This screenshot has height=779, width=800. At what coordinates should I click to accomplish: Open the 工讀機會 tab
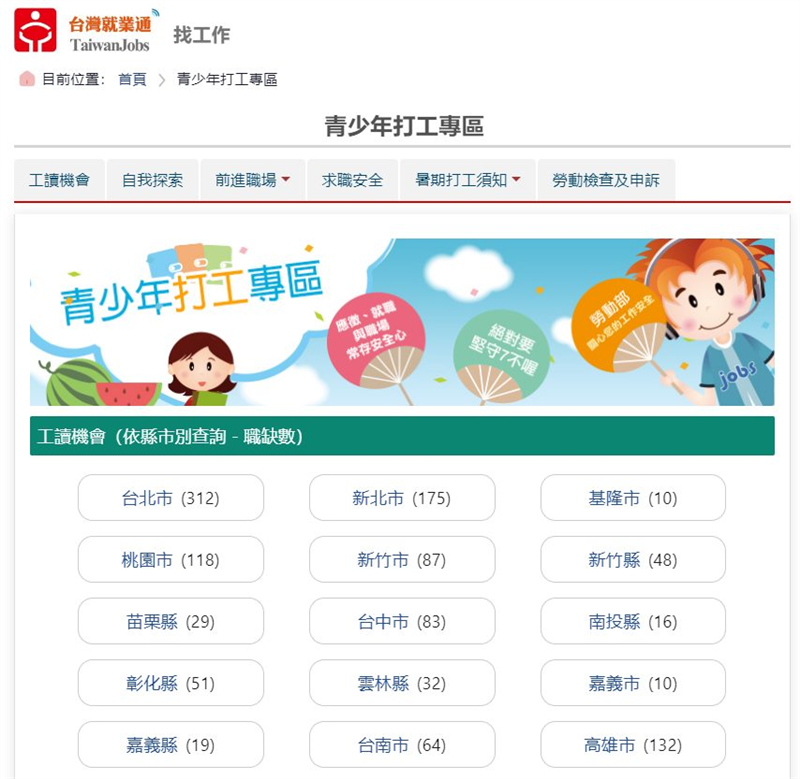point(59,180)
